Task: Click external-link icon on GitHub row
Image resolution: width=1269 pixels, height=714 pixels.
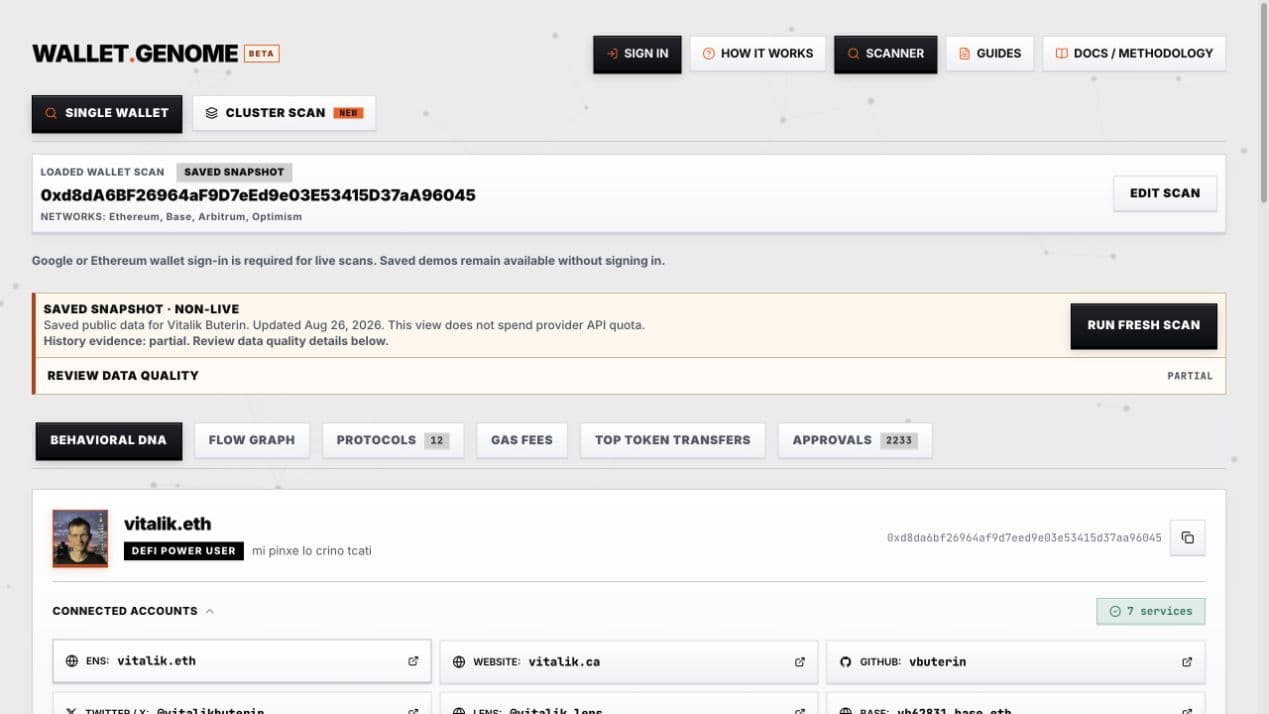Action: (1187, 661)
